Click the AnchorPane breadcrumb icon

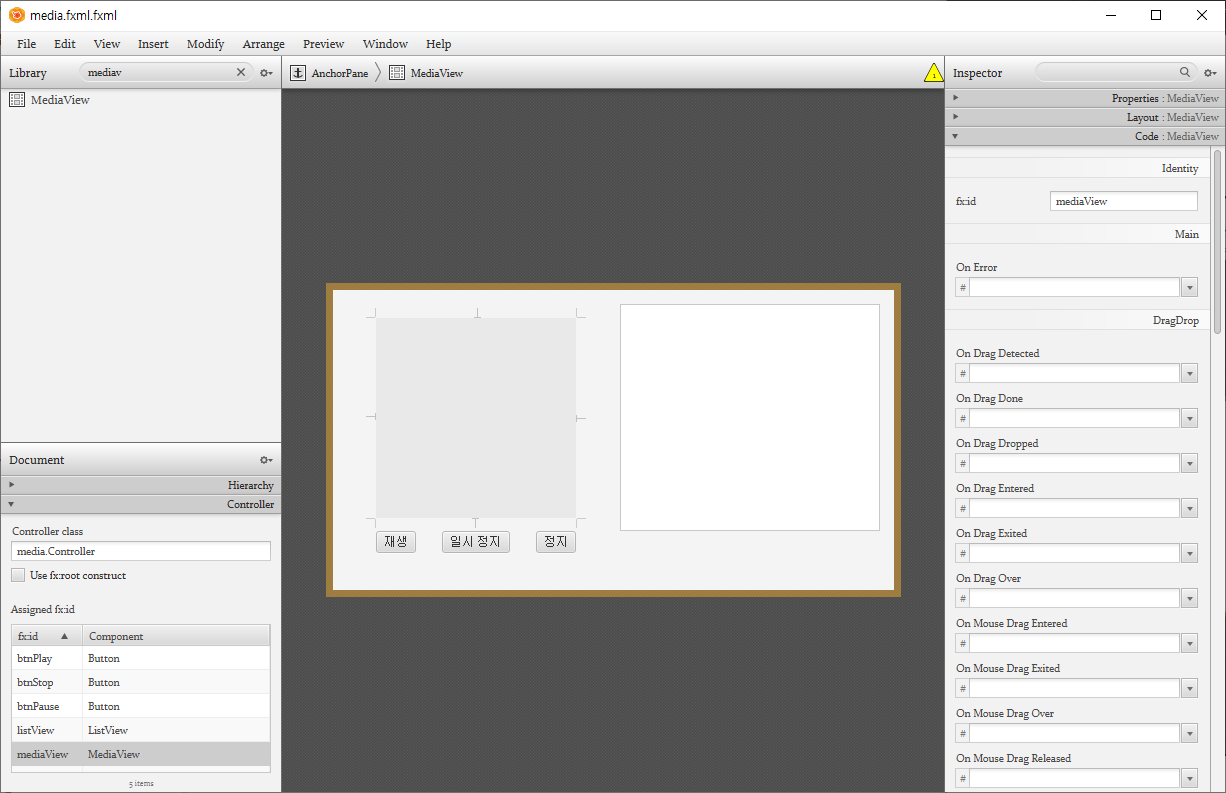298,73
